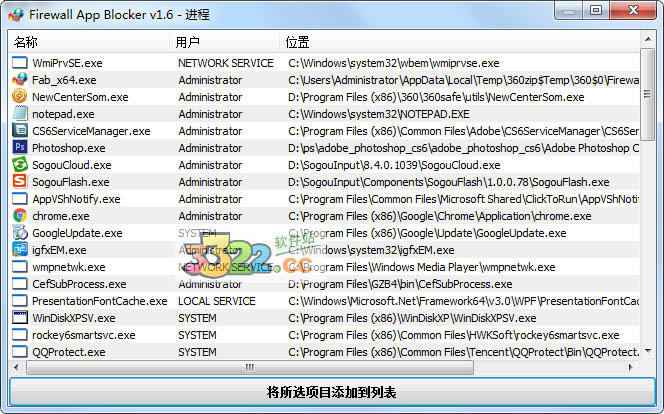The image size is (664, 414).
Task: Click the C:\Windows\system32\NOTEPAD.EXE path
Action: tap(379, 114)
